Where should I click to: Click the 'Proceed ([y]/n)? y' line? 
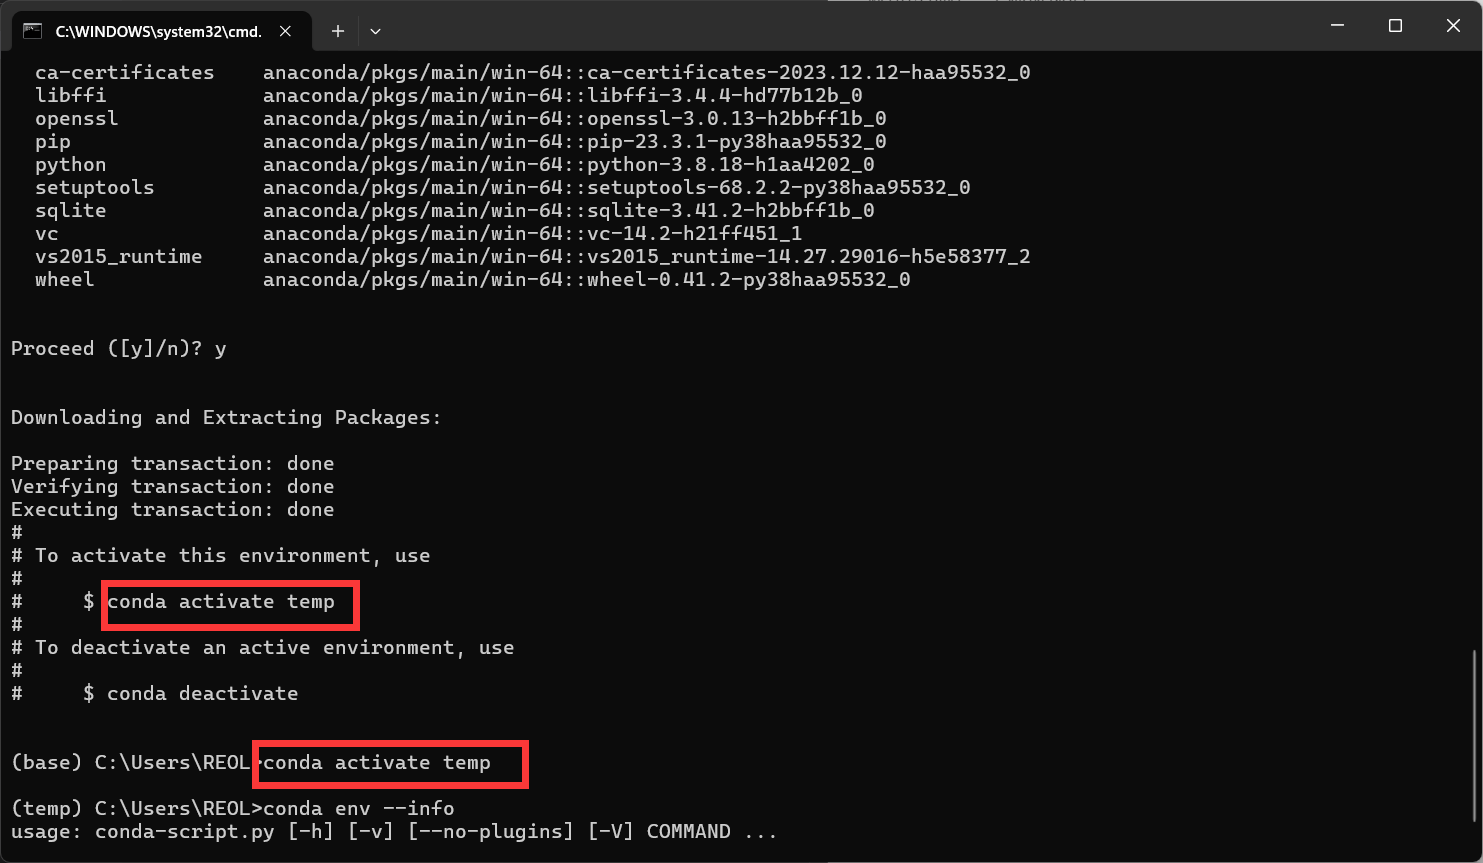[x=118, y=349]
